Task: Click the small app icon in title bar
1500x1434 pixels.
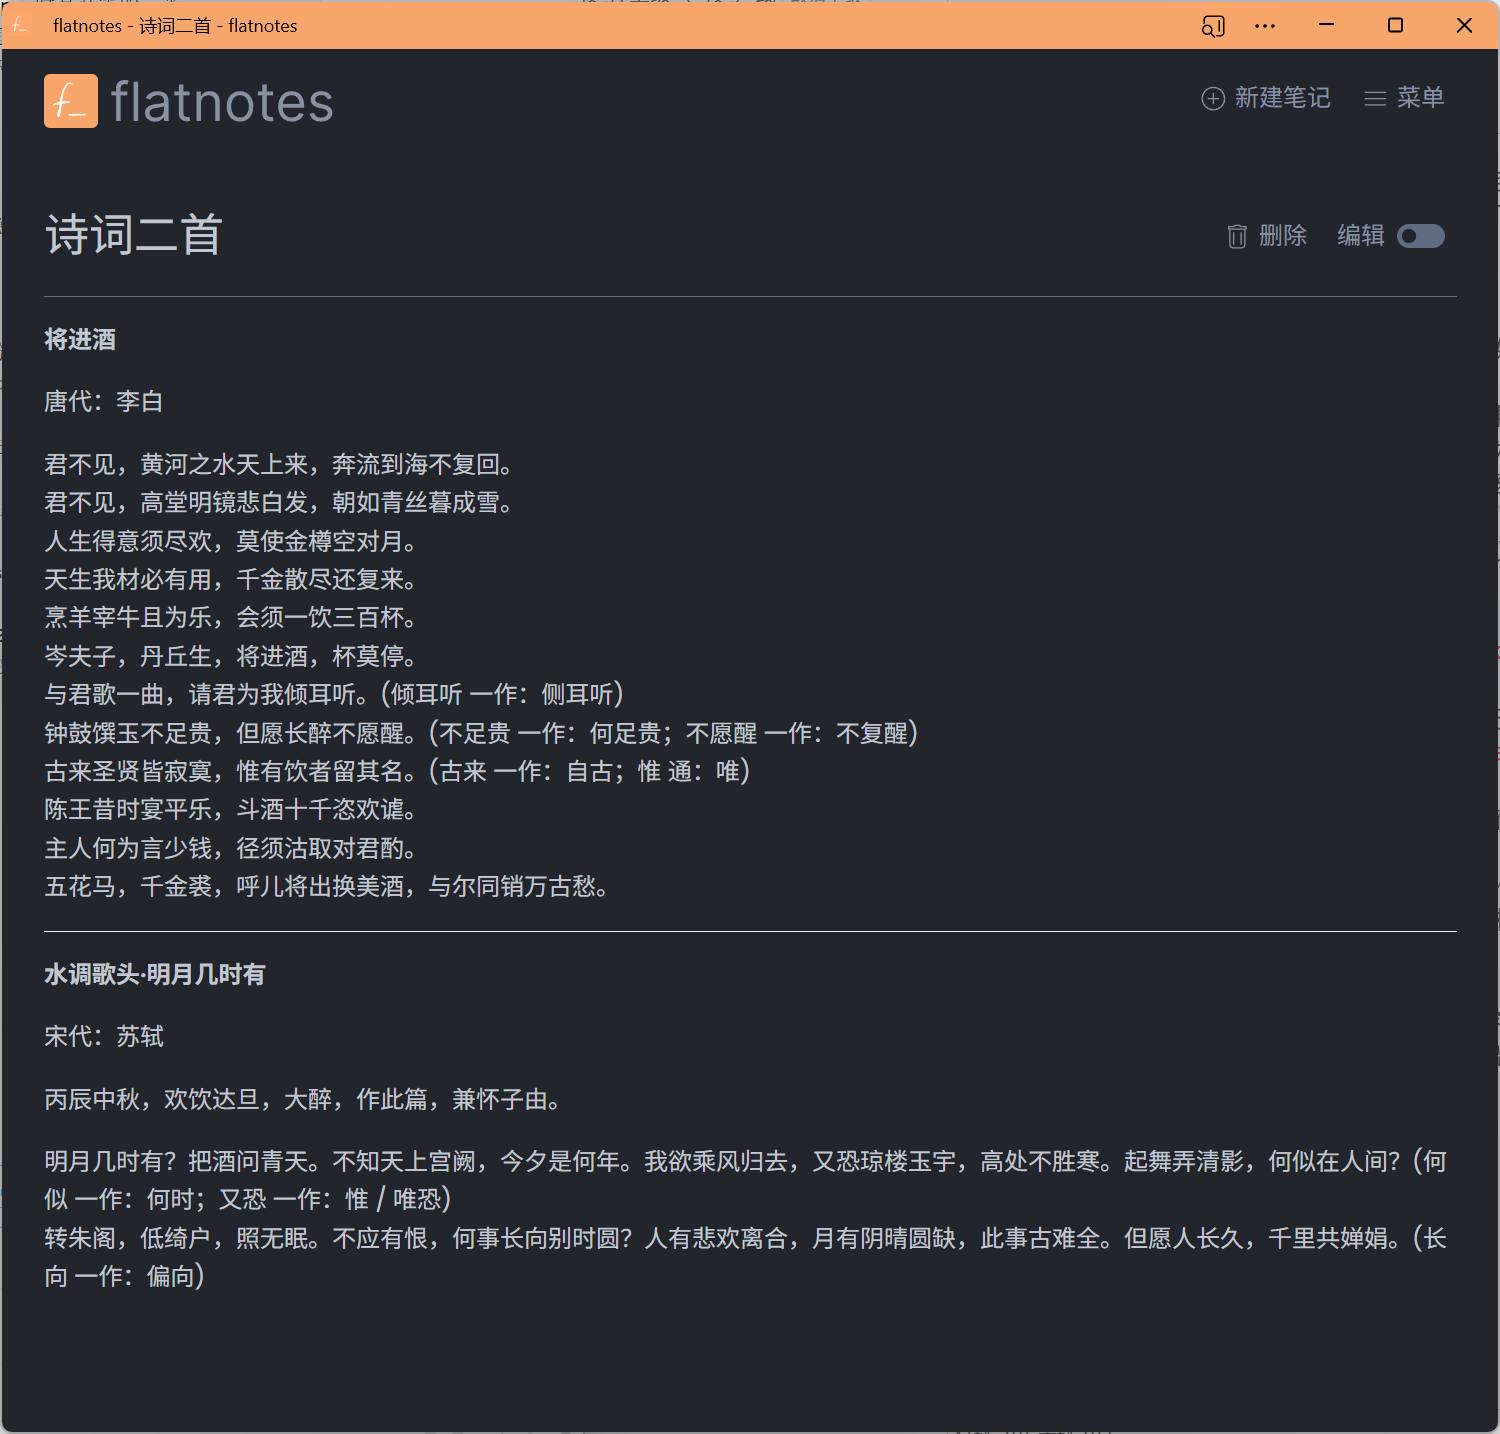Action: coord(20,26)
